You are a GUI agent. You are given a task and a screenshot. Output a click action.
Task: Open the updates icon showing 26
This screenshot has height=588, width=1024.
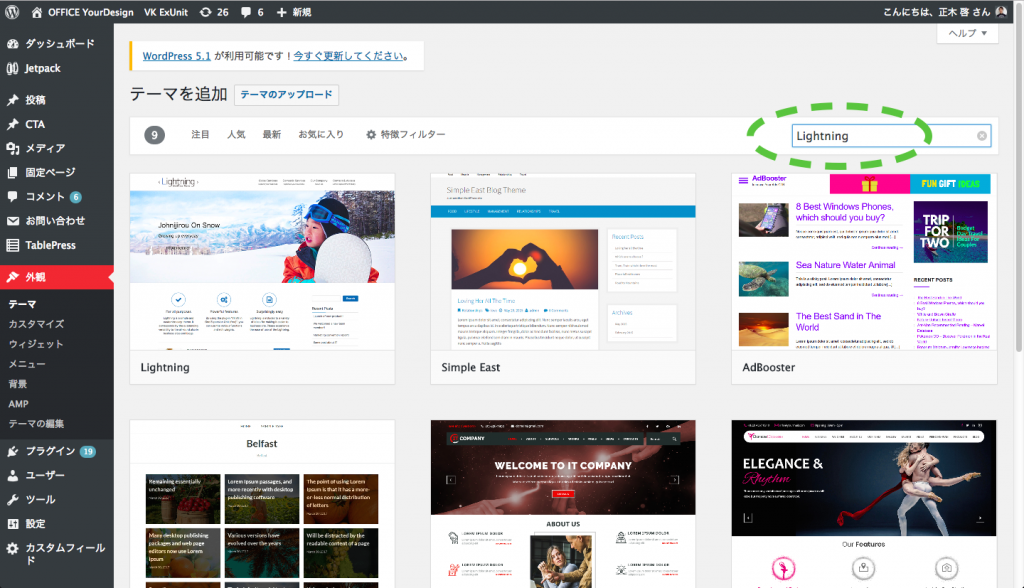tap(214, 12)
